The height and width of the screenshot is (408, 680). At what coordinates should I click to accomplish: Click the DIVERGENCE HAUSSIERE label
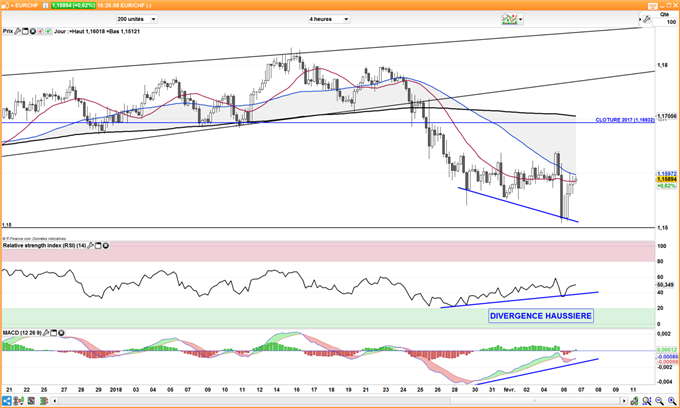point(541,316)
